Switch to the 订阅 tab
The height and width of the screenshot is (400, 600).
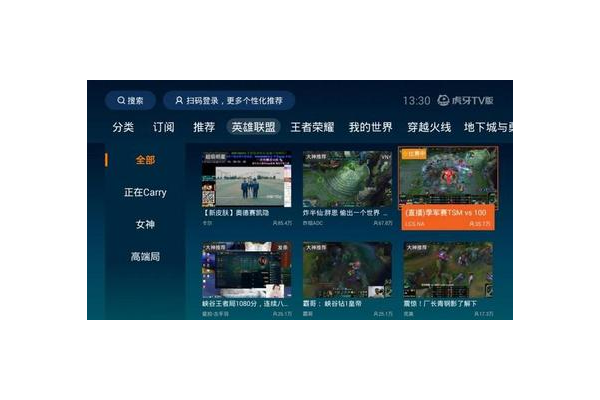tap(164, 127)
